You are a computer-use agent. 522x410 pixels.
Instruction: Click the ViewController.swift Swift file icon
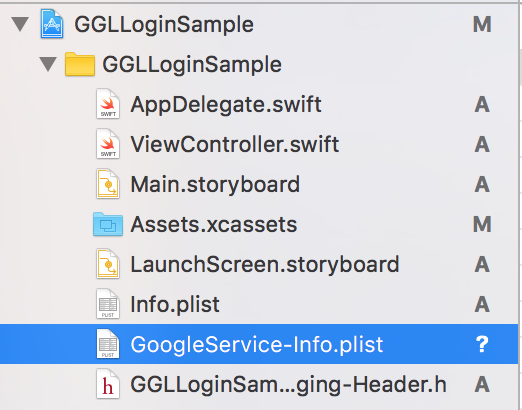[108, 144]
